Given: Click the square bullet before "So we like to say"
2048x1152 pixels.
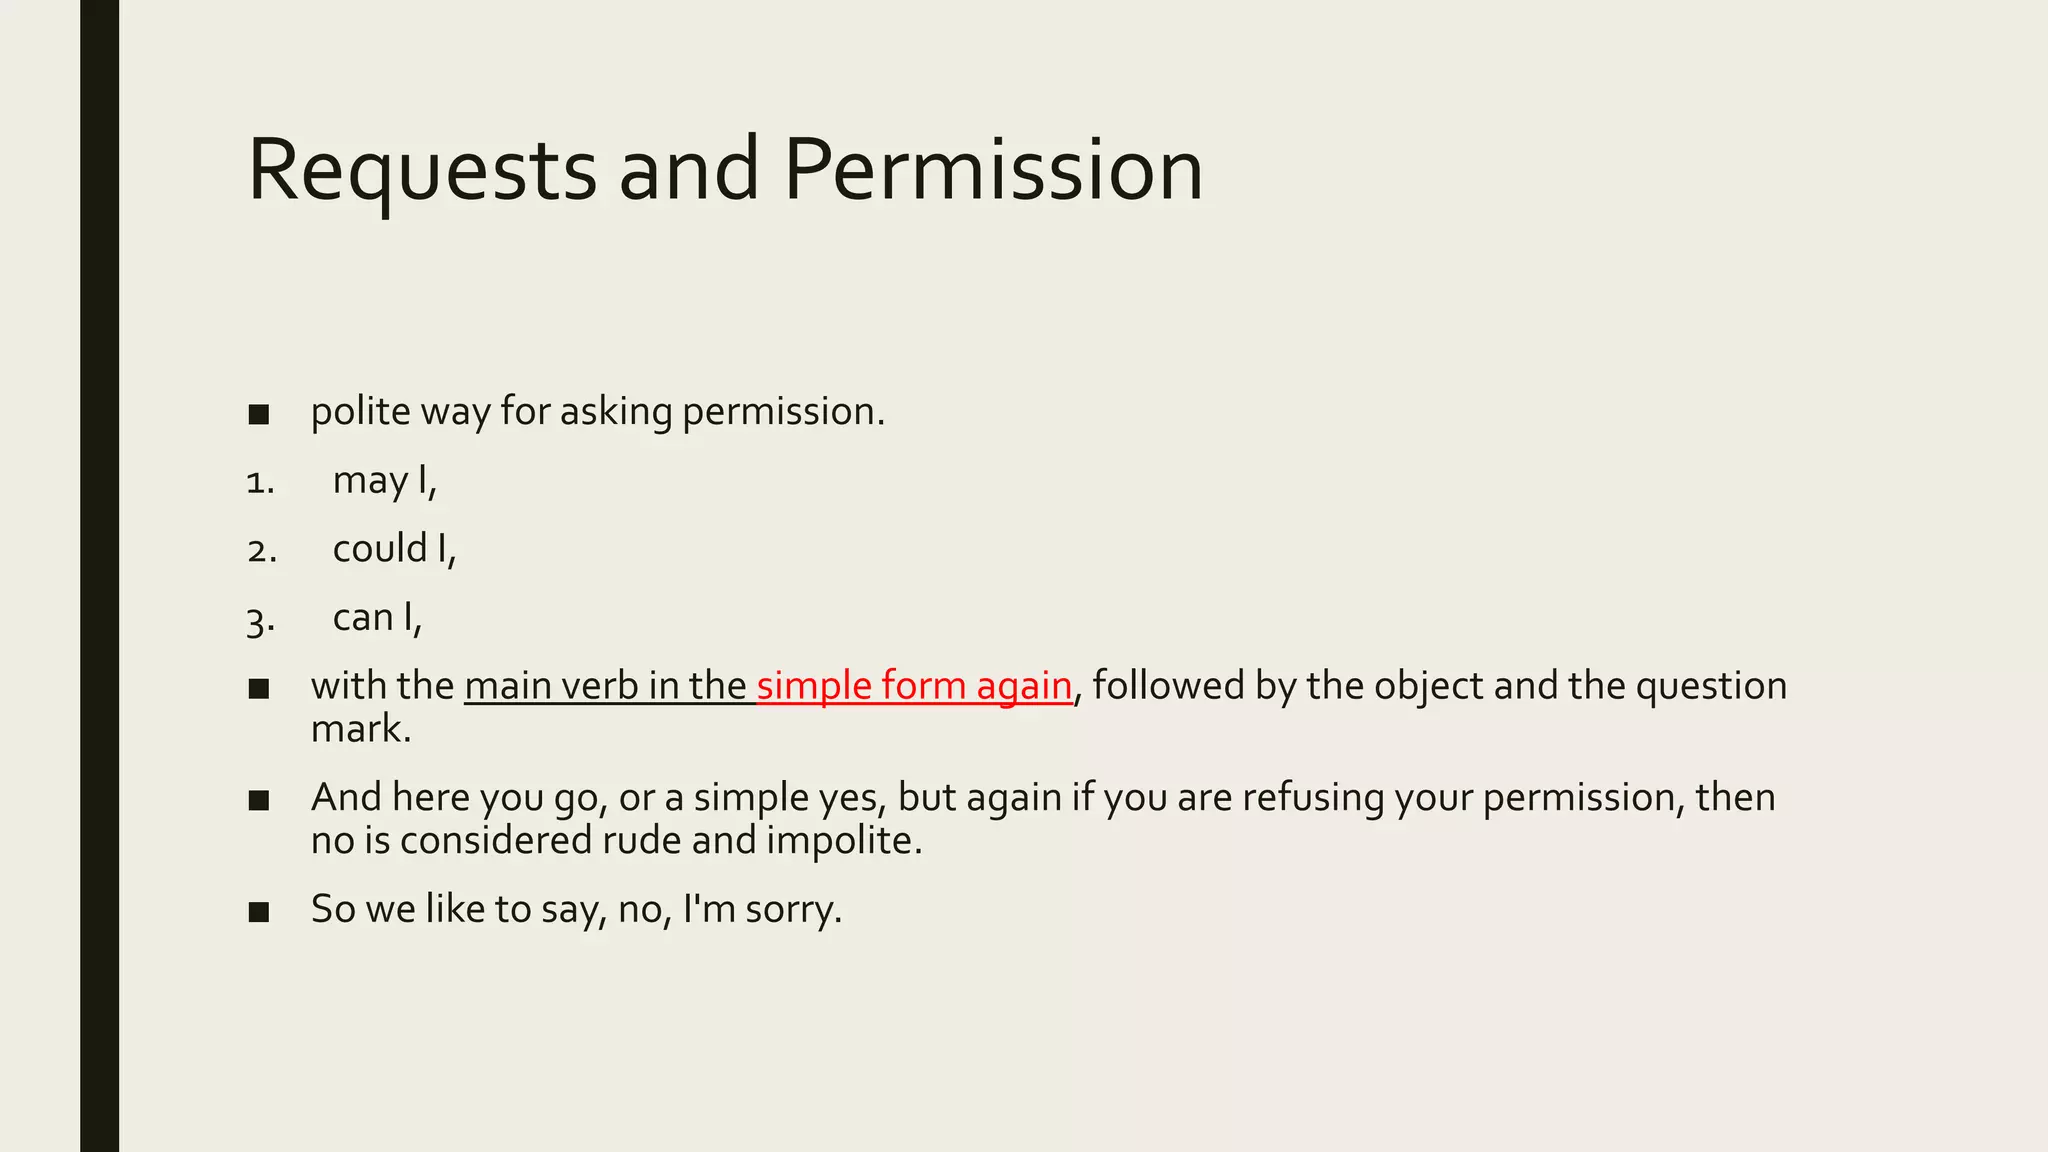Looking at the screenshot, I should (x=259, y=912).
